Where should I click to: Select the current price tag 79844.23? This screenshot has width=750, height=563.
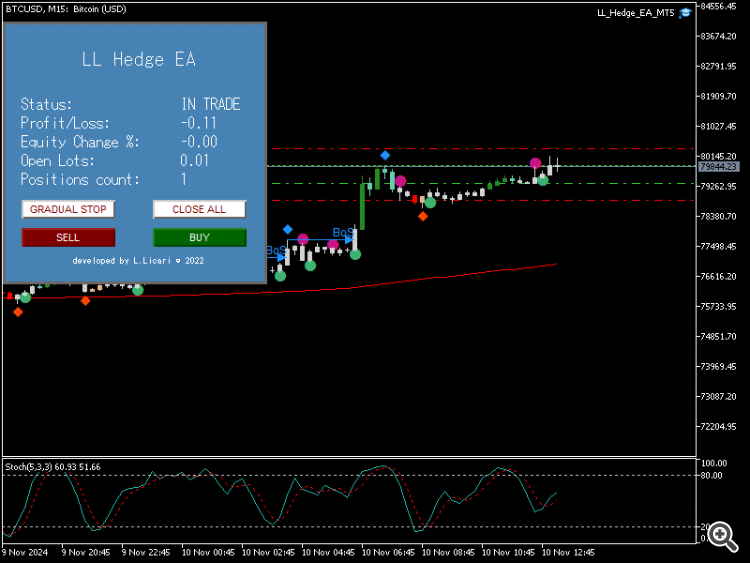718,166
